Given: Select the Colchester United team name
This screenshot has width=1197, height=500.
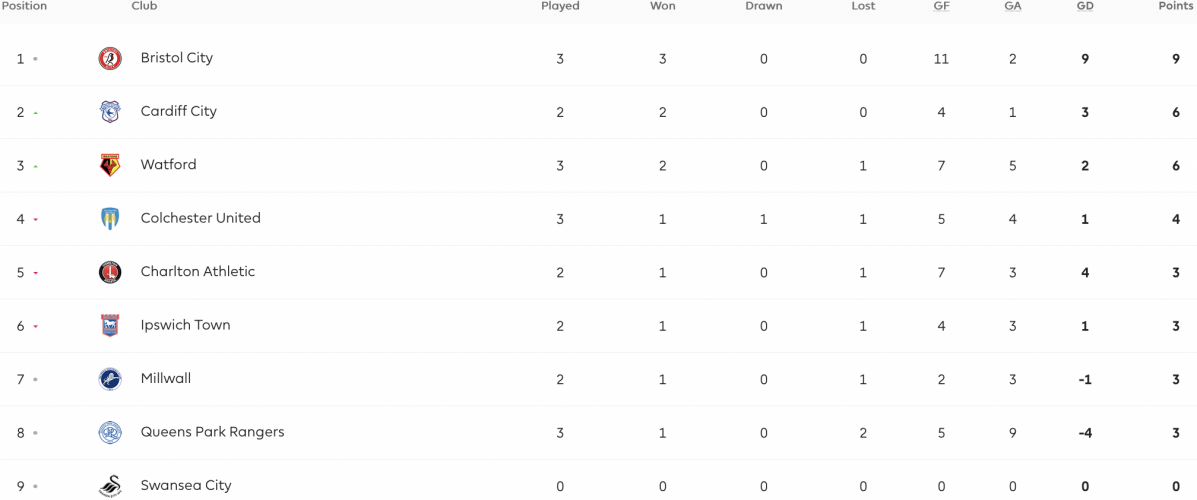Looking at the screenshot, I should click(201, 218).
